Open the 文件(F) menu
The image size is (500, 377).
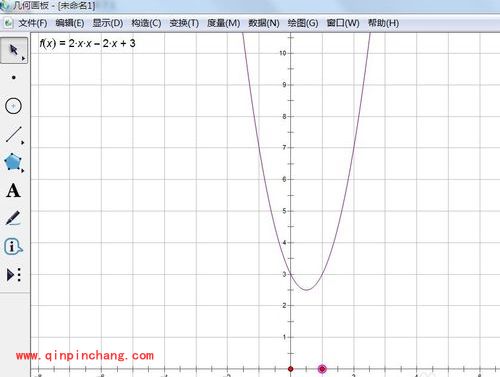coord(33,23)
